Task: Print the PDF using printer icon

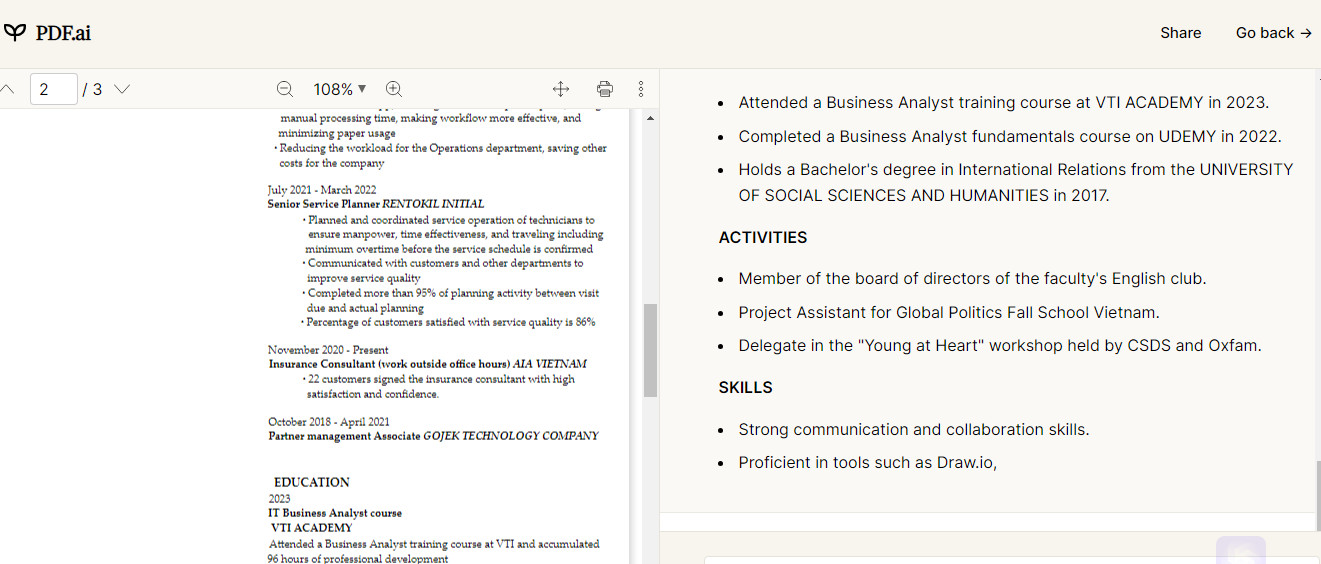Action: [605, 89]
